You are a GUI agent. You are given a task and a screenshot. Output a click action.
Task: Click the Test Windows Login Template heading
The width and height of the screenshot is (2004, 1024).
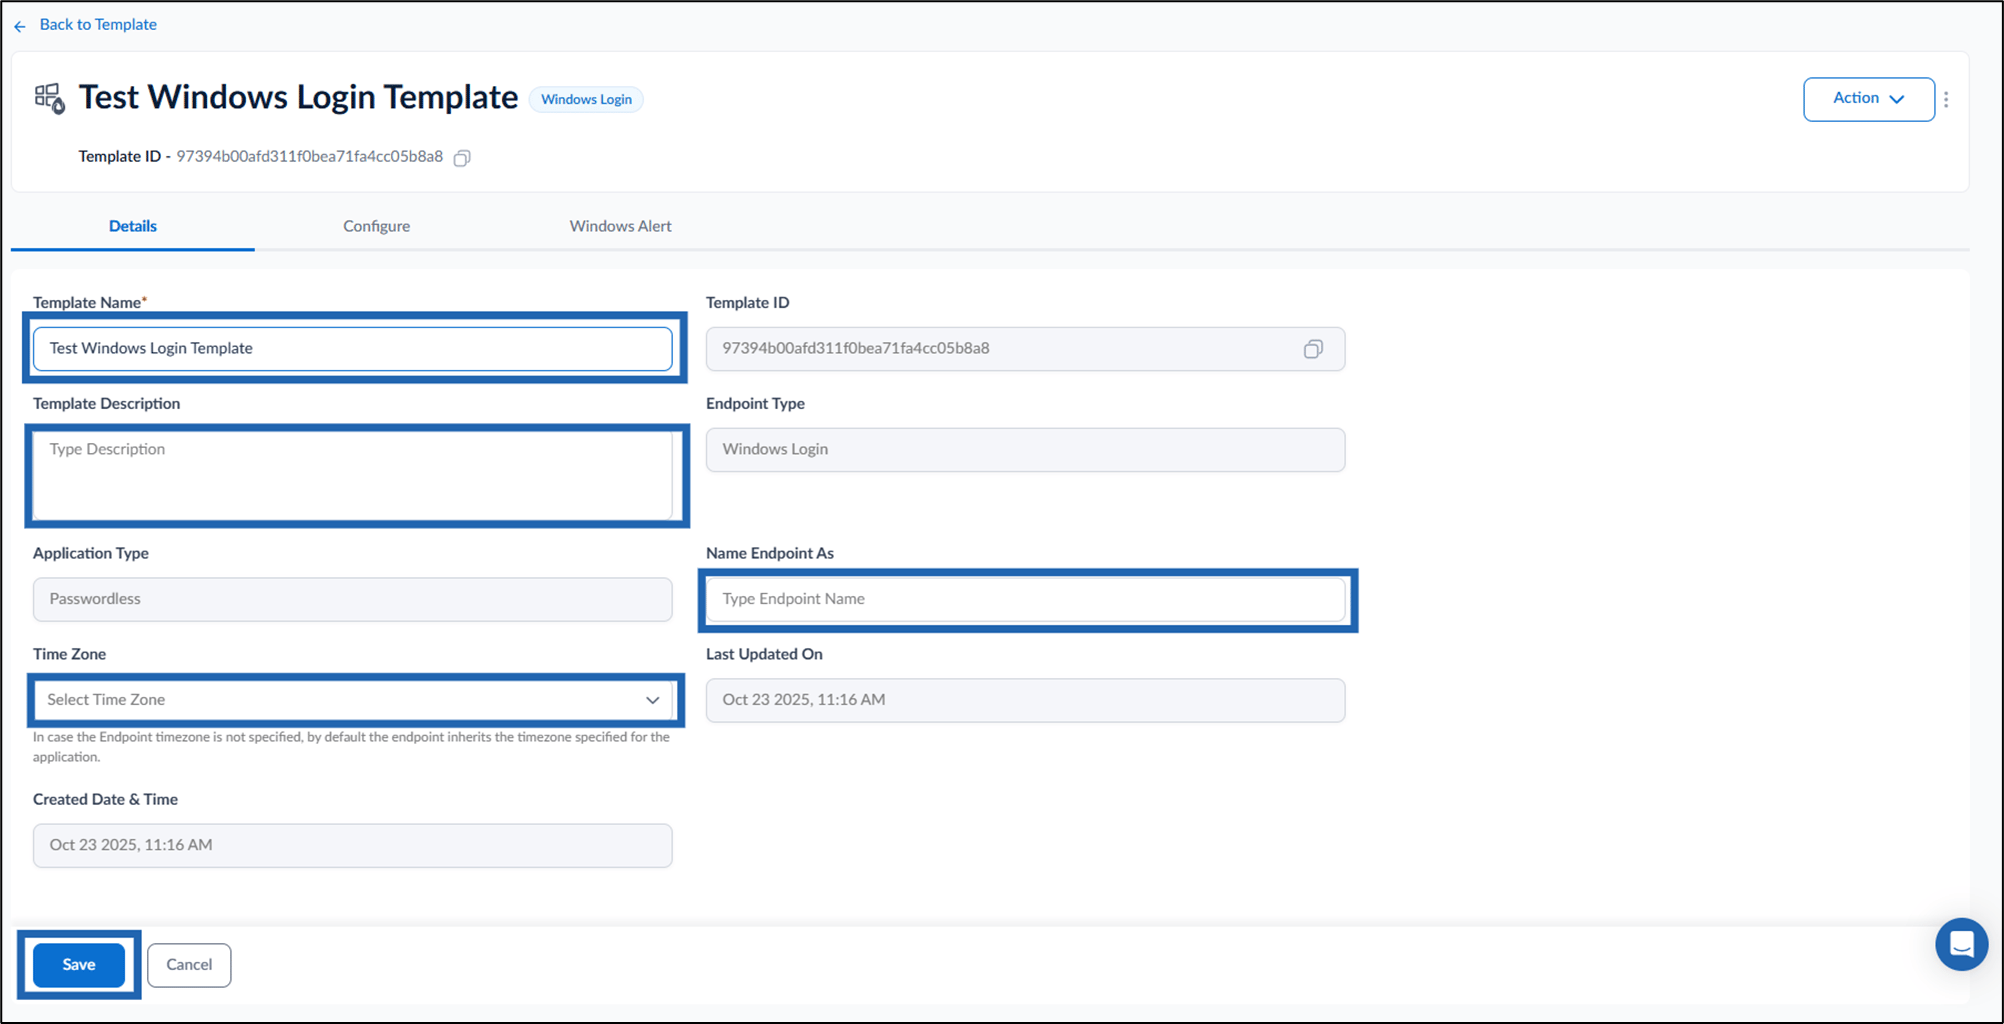pos(298,97)
